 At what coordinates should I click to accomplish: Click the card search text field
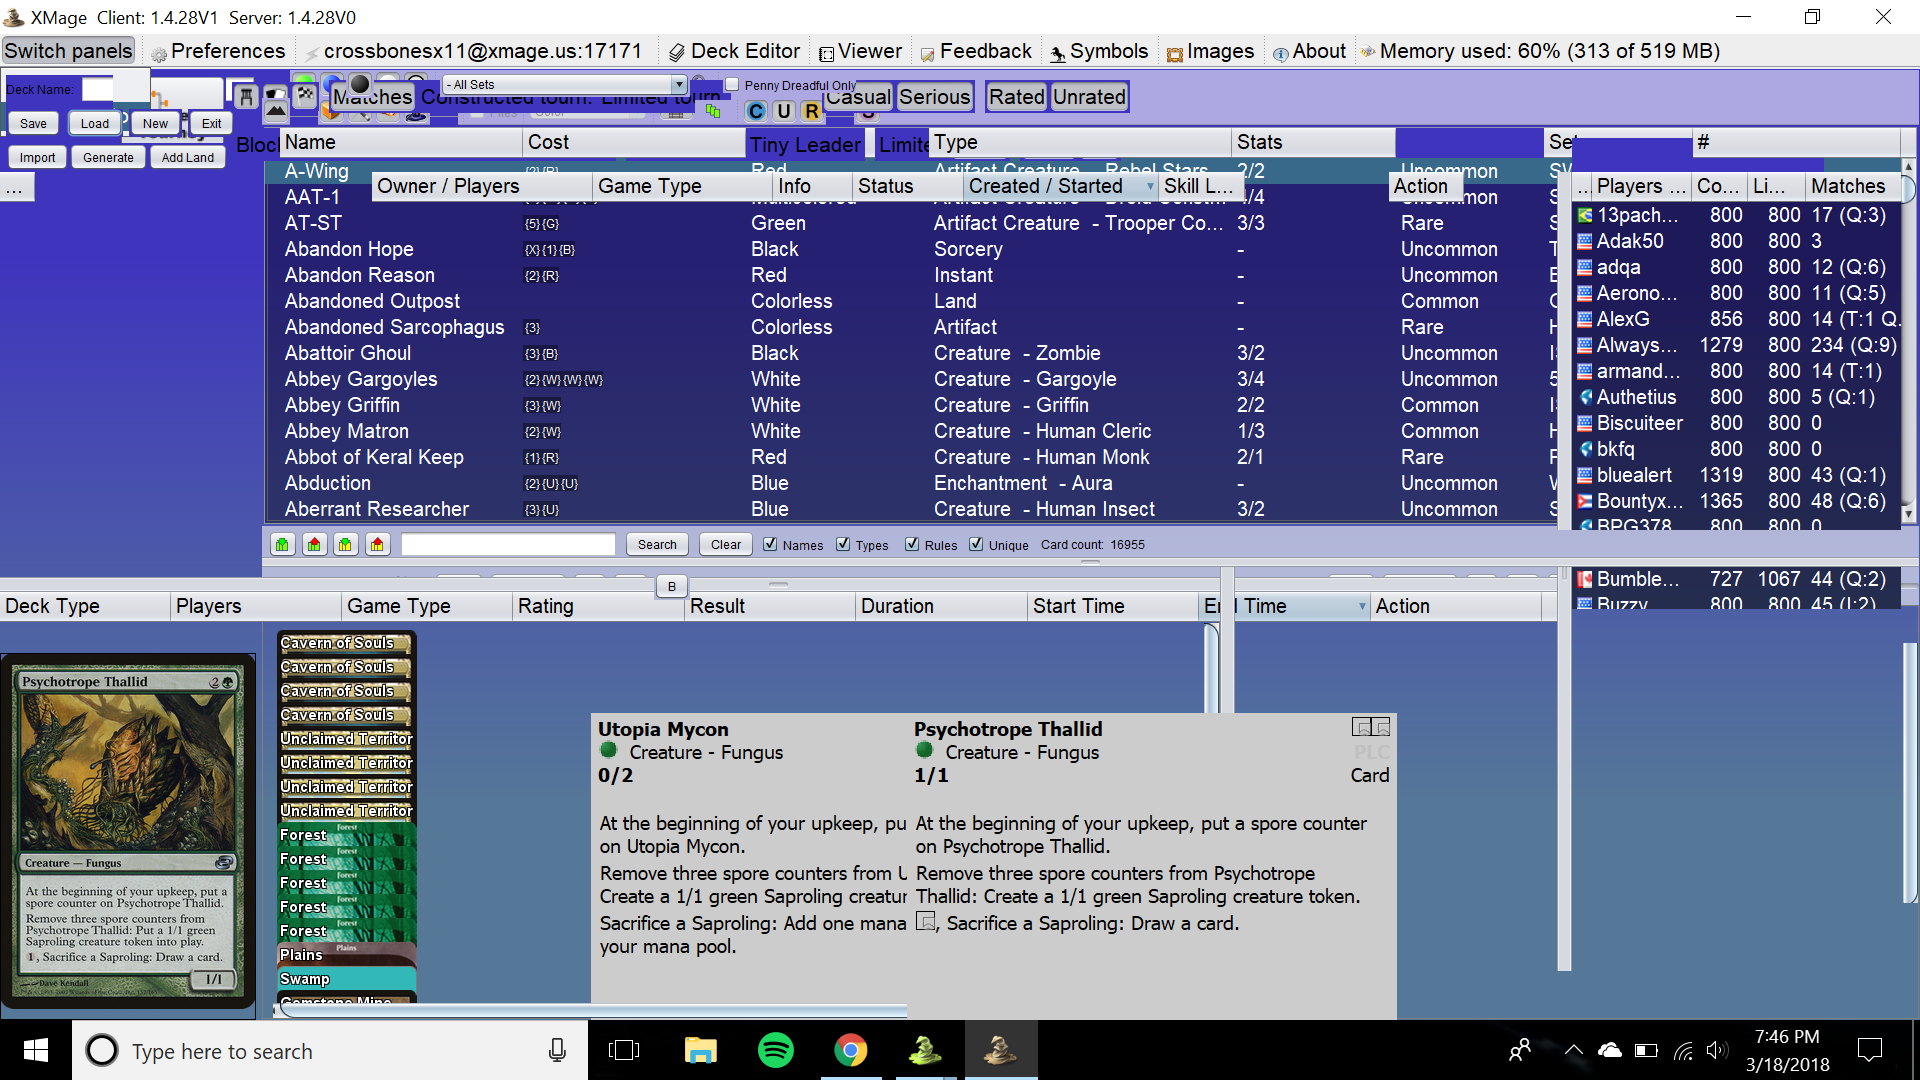(508, 544)
